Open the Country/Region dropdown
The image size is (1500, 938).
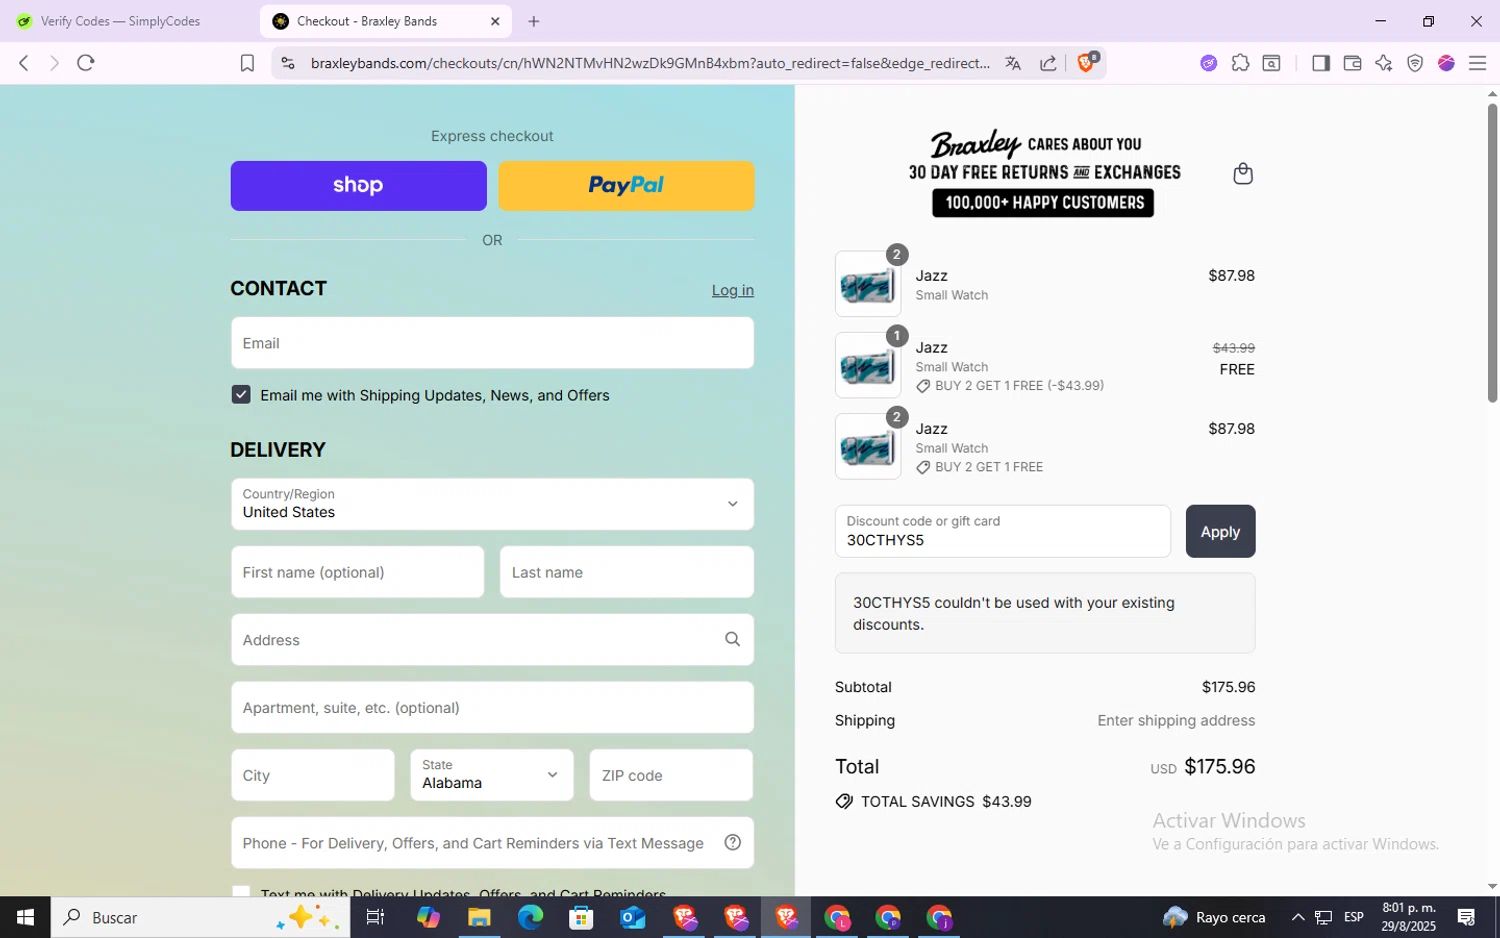pos(492,504)
